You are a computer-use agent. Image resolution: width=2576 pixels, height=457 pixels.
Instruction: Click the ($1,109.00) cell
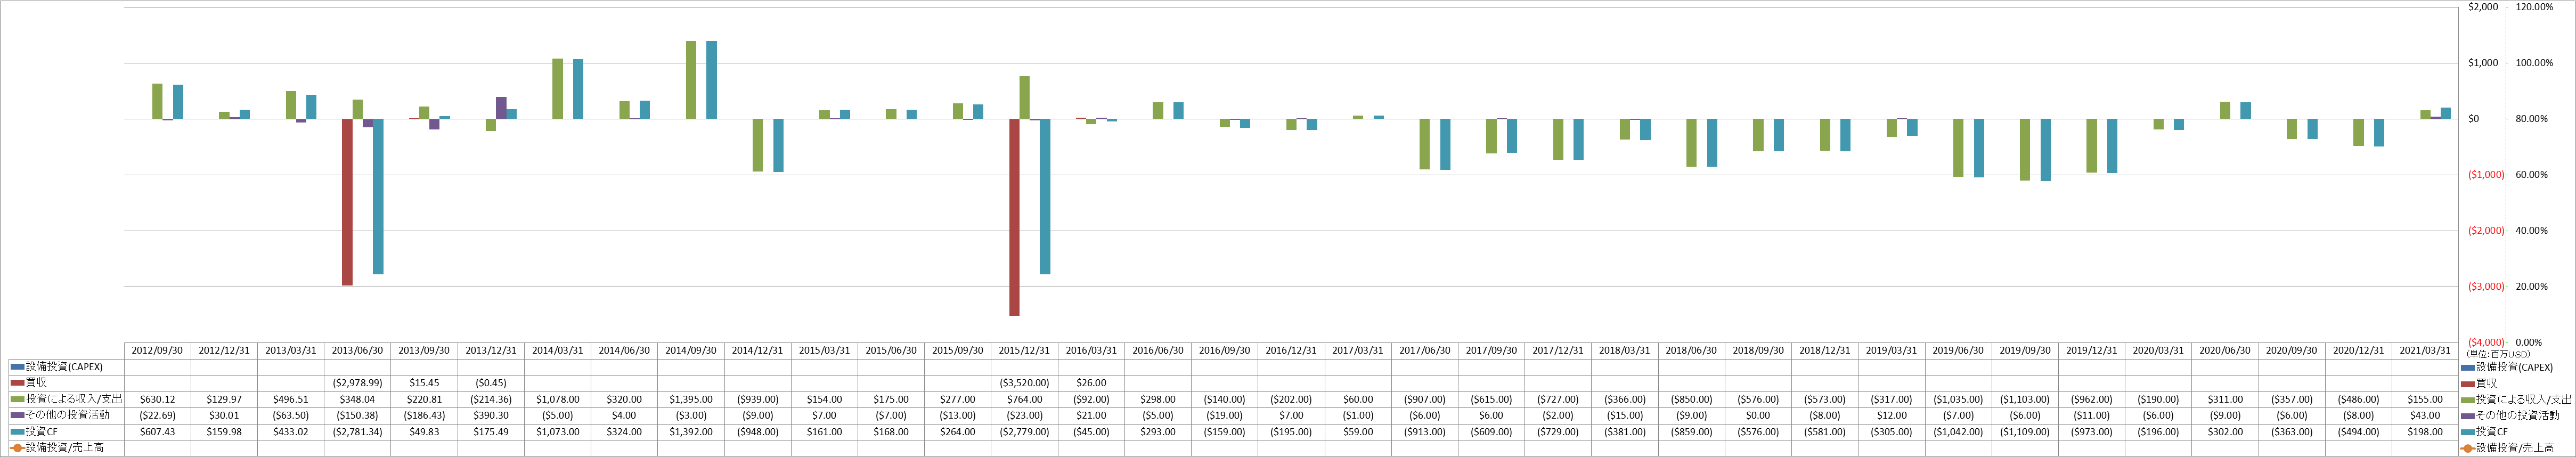tap(2025, 432)
